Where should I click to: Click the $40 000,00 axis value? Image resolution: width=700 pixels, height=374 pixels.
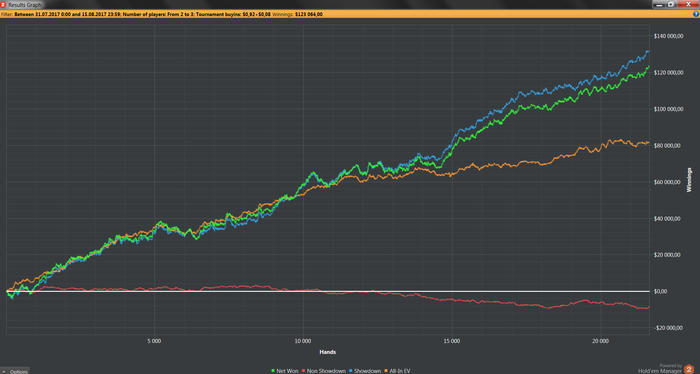click(667, 219)
